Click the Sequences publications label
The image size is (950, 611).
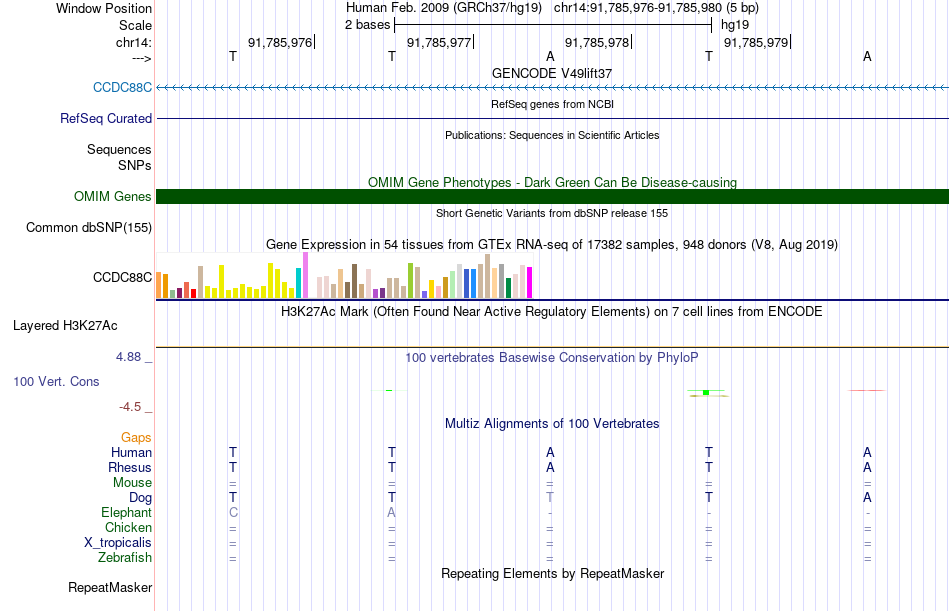point(119,149)
